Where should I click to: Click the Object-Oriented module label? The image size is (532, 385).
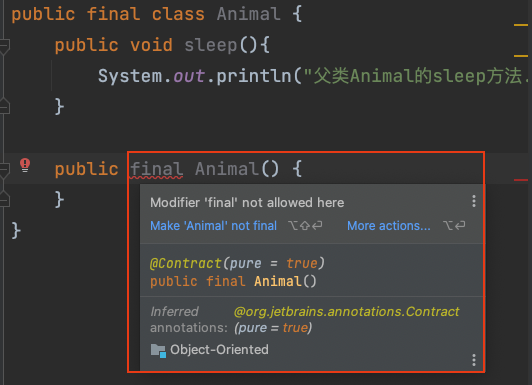[x=219, y=349]
